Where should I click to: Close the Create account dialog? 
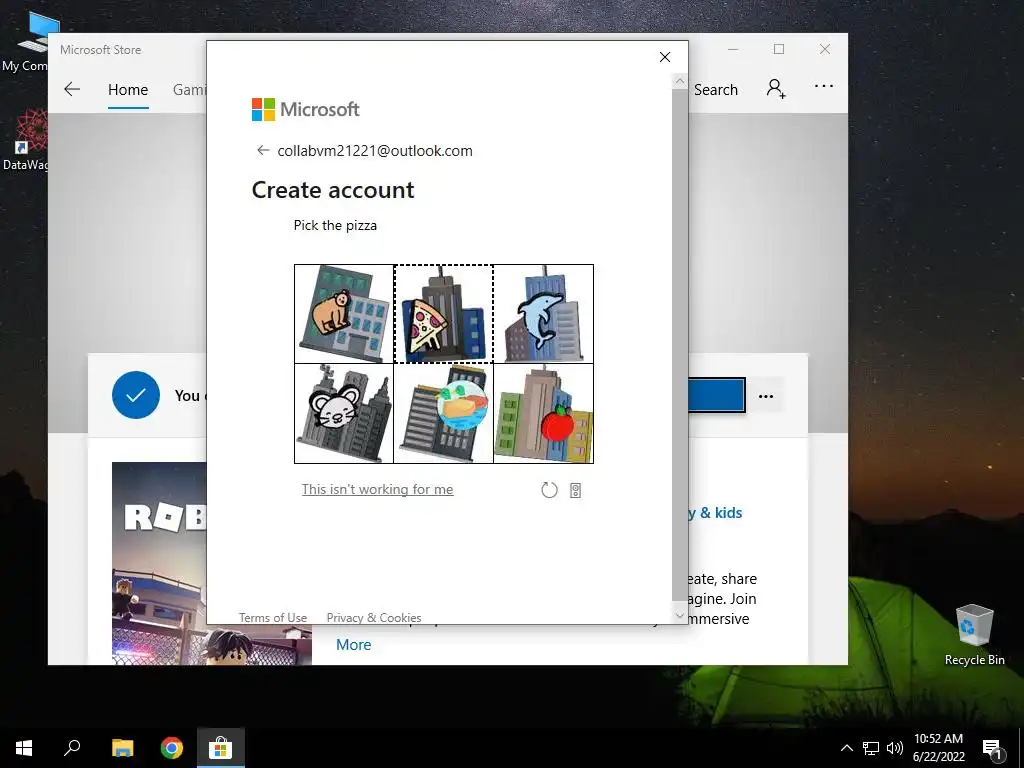(665, 57)
